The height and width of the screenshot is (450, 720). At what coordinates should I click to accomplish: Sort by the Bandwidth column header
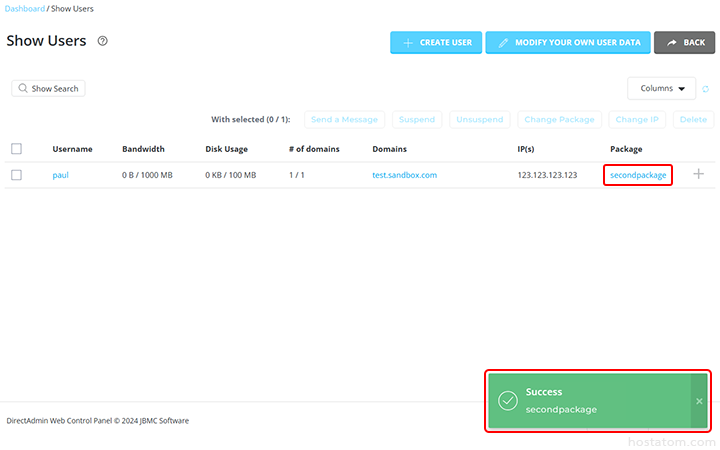tap(144, 149)
